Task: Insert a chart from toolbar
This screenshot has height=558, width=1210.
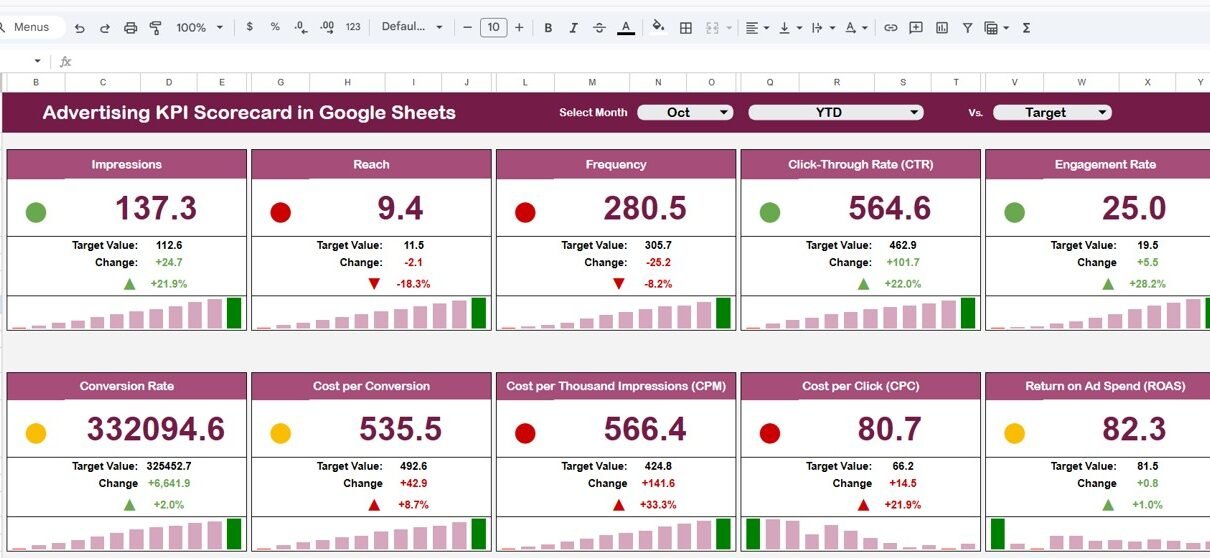Action: (942, 28)
